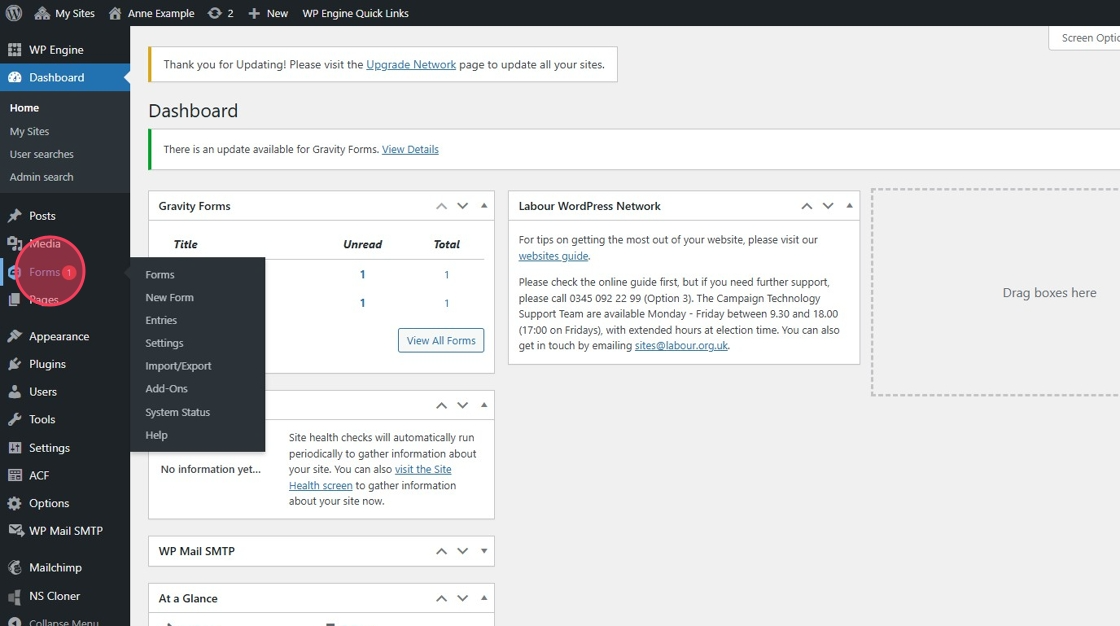Click the sites@labour.org.uk email link
This screenshot has height=626, width=1120.
(681, 345)
